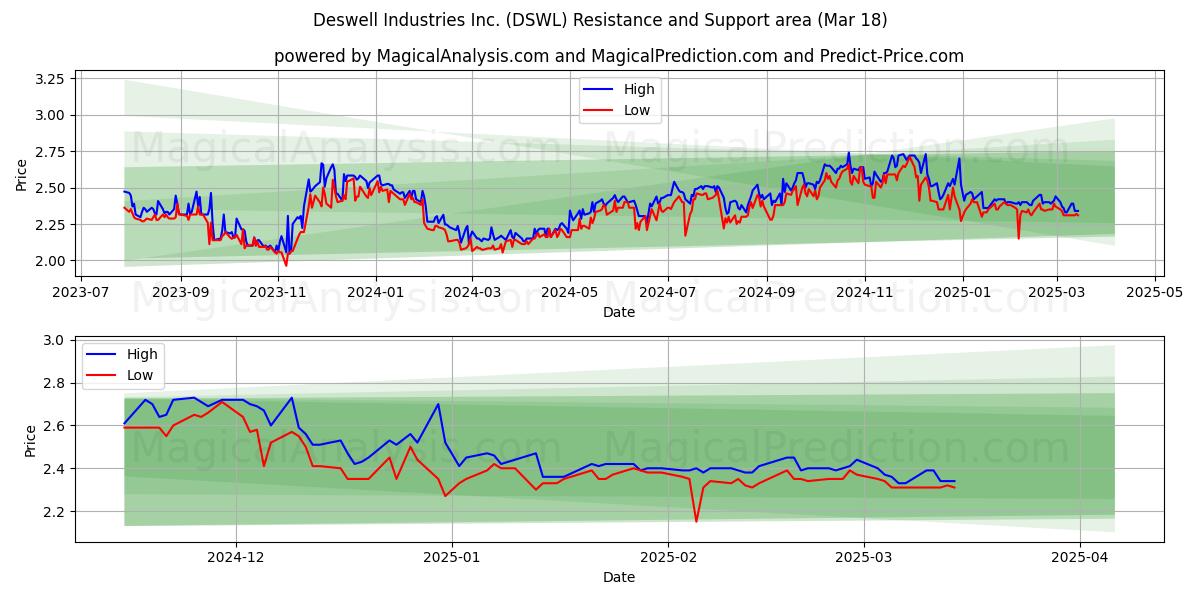This screenshot has width=1200, height=600.
Task: Click the 2.75 y-axis tick in top chart
Action: click(x=50, y=152)
